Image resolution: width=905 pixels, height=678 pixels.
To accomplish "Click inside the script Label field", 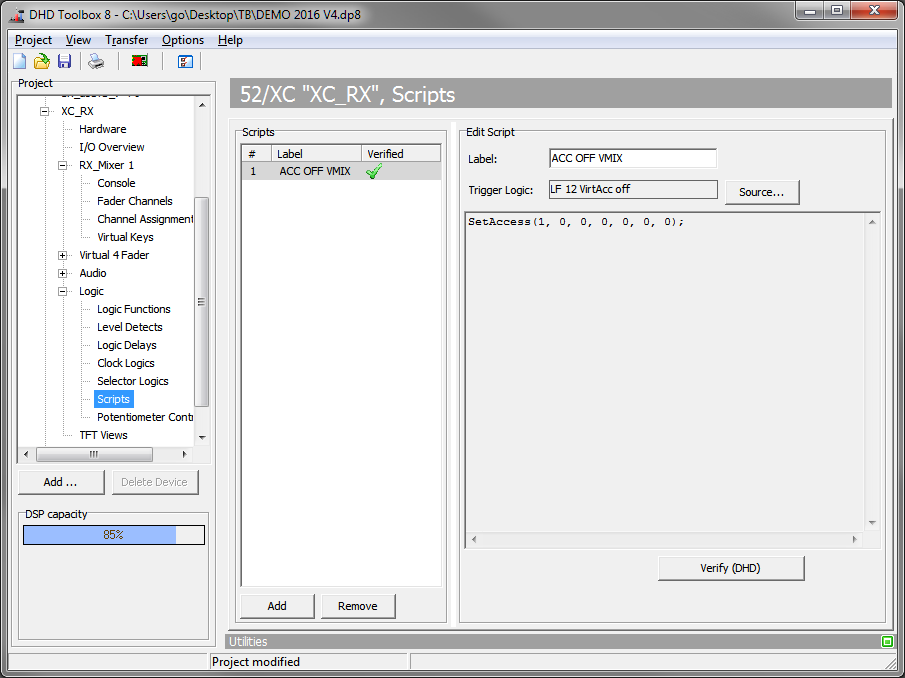I will coord(632,158).
